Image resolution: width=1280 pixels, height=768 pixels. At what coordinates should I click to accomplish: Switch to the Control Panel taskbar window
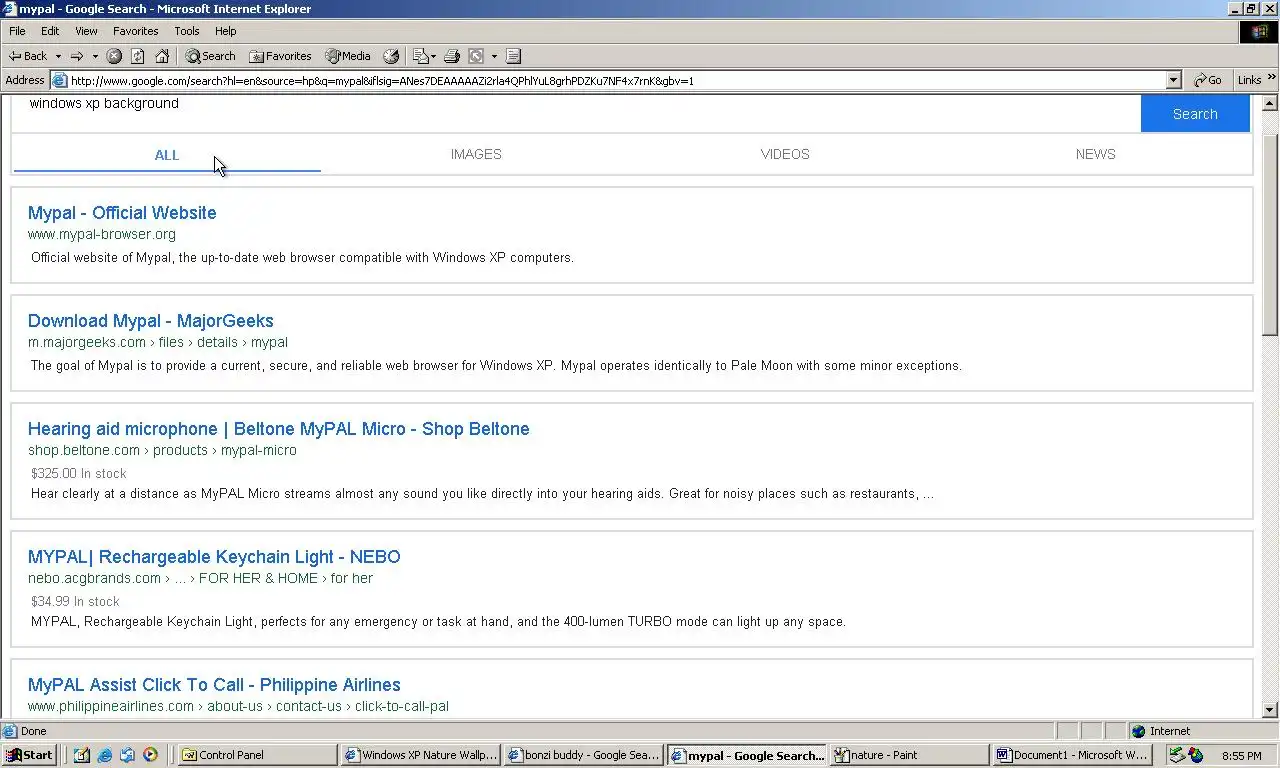257,755
